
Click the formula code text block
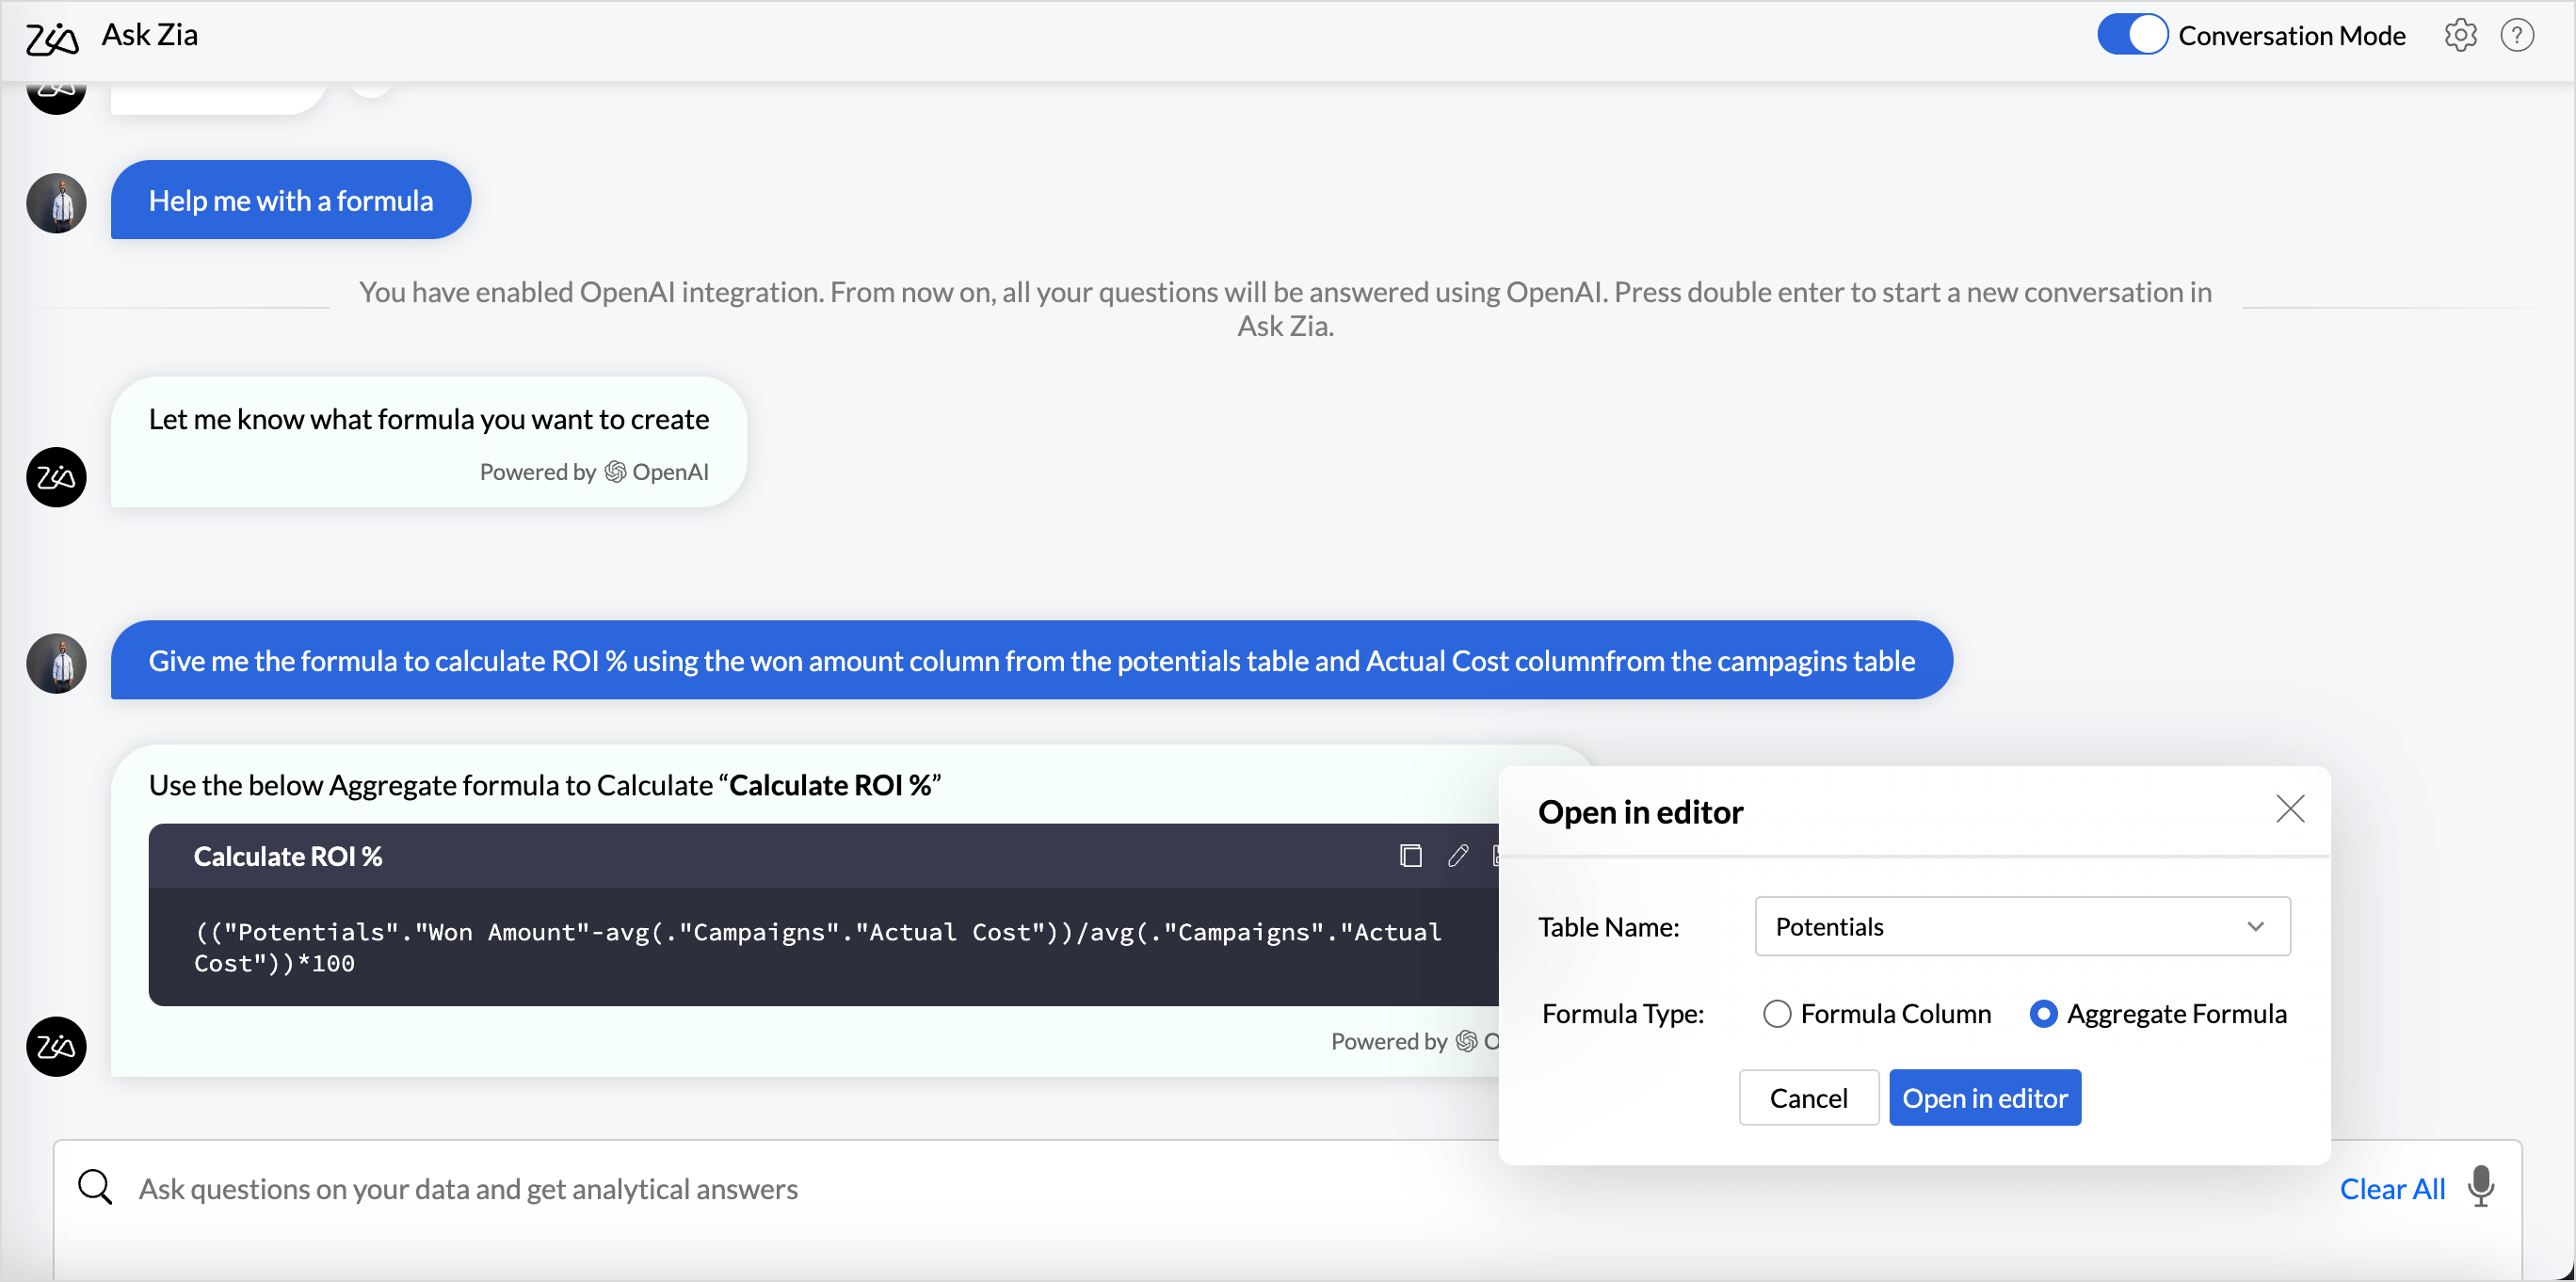point(817,947)
